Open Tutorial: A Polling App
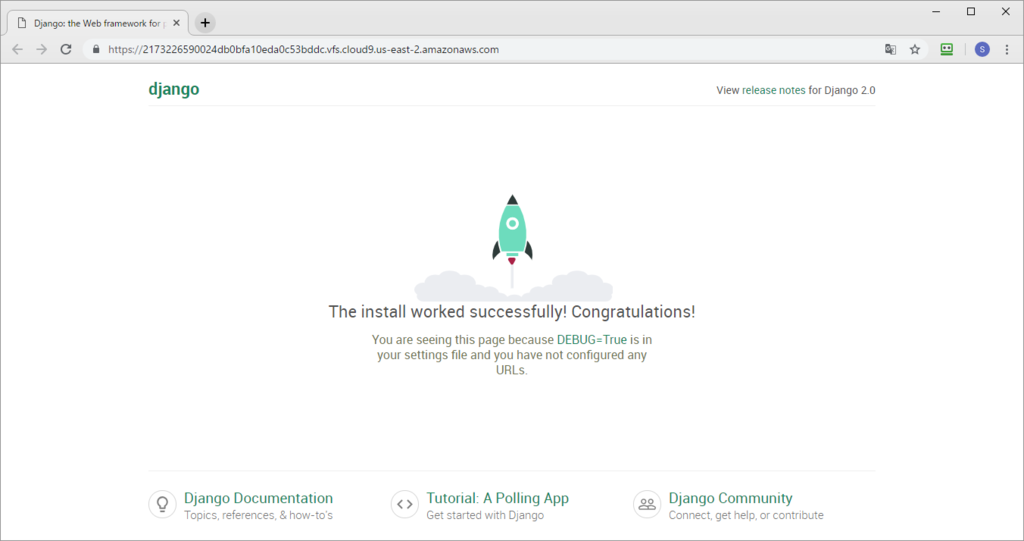The width and height of the screenshot is (1024, 541). tap(498, 498)
